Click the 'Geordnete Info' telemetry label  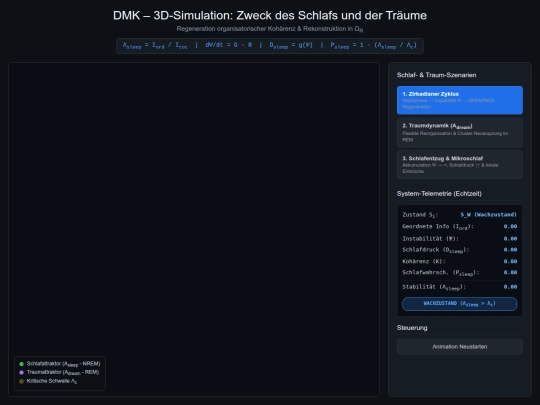438,227
